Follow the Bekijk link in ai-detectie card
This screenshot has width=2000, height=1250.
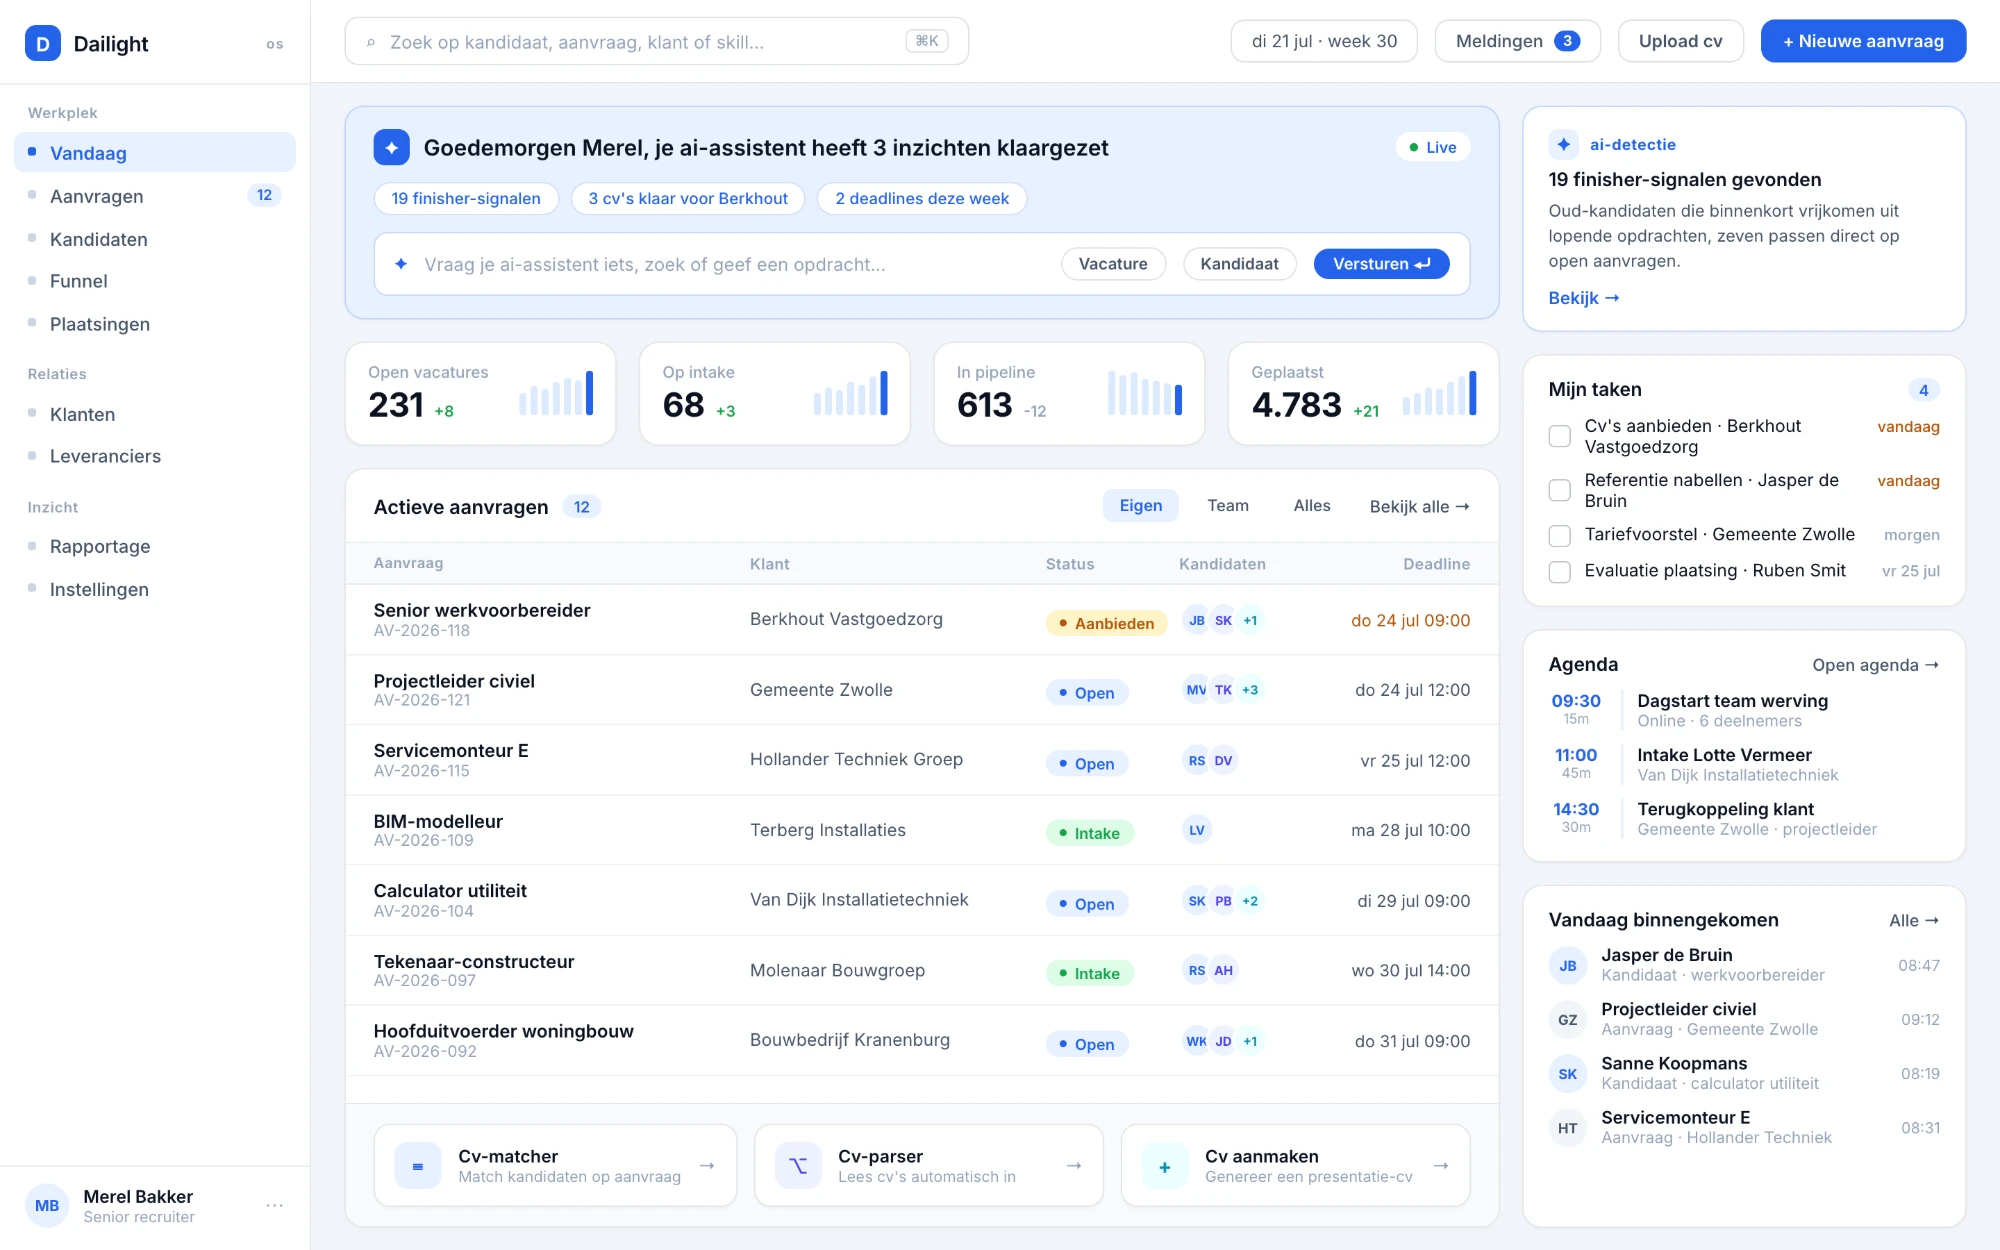tap(1583, 298)
